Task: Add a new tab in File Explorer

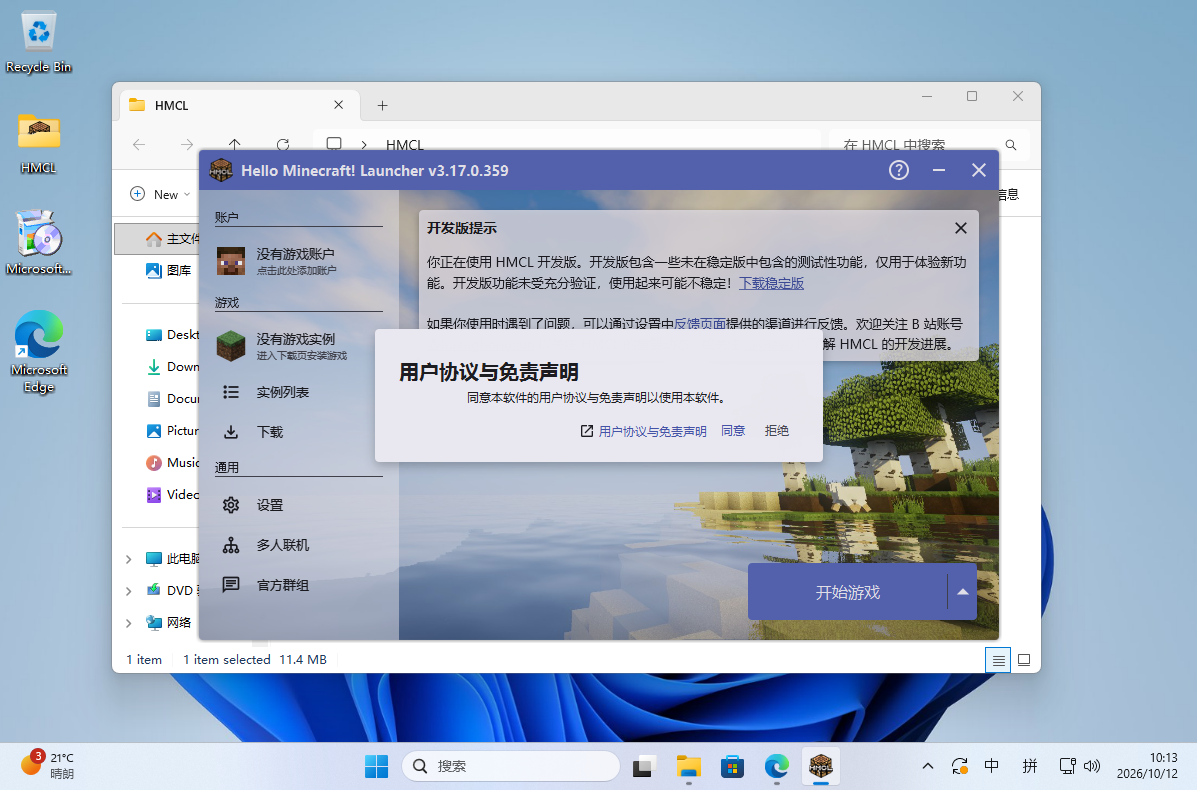Action: click(382, 105)
